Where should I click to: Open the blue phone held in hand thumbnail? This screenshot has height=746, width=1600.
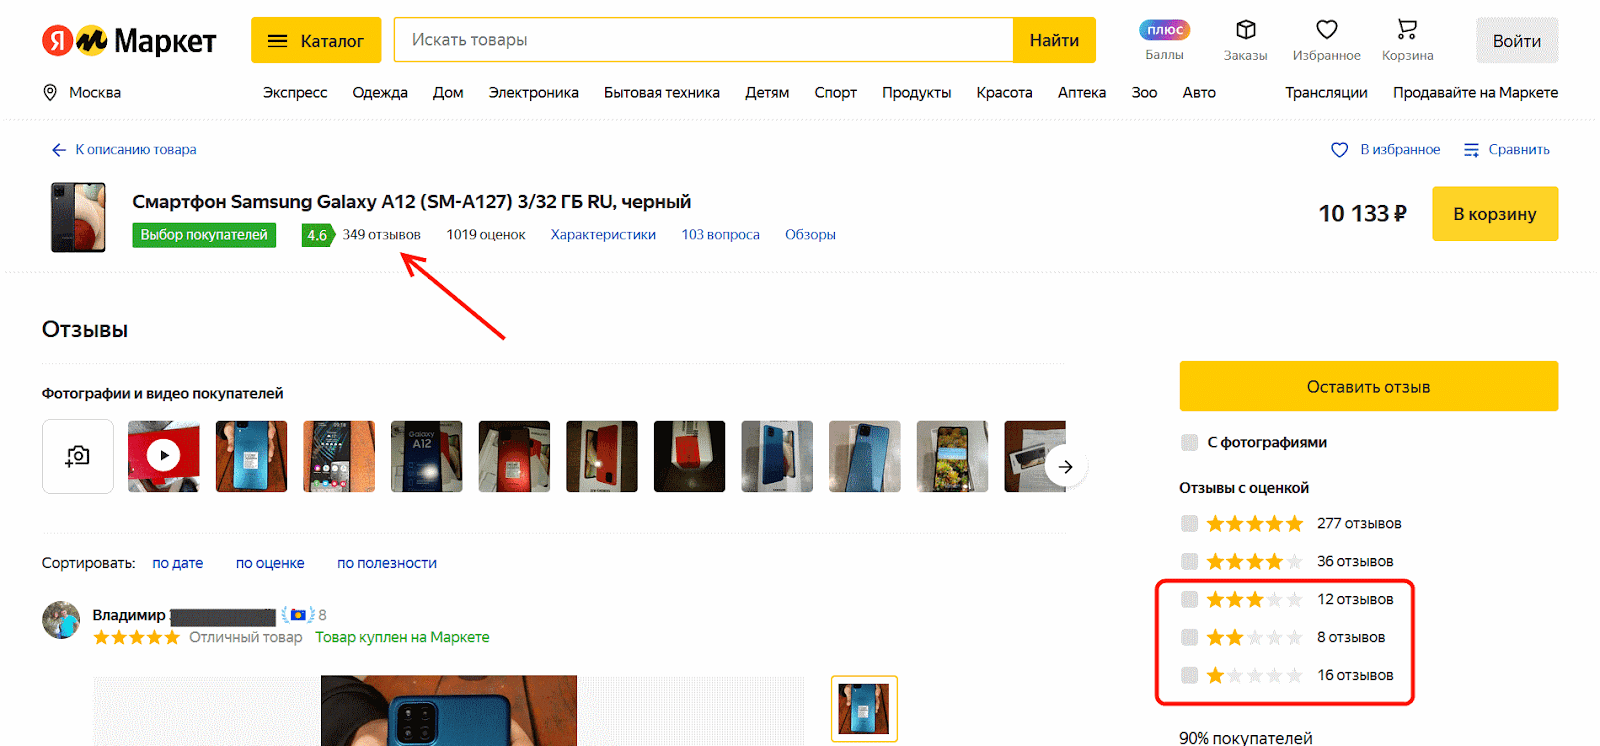point(252,456)
